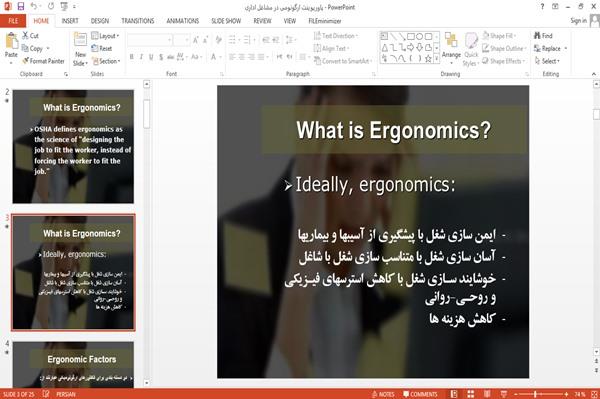
Task: Start presentation from beginning icon in title bar
Action: tap(64, 6)
